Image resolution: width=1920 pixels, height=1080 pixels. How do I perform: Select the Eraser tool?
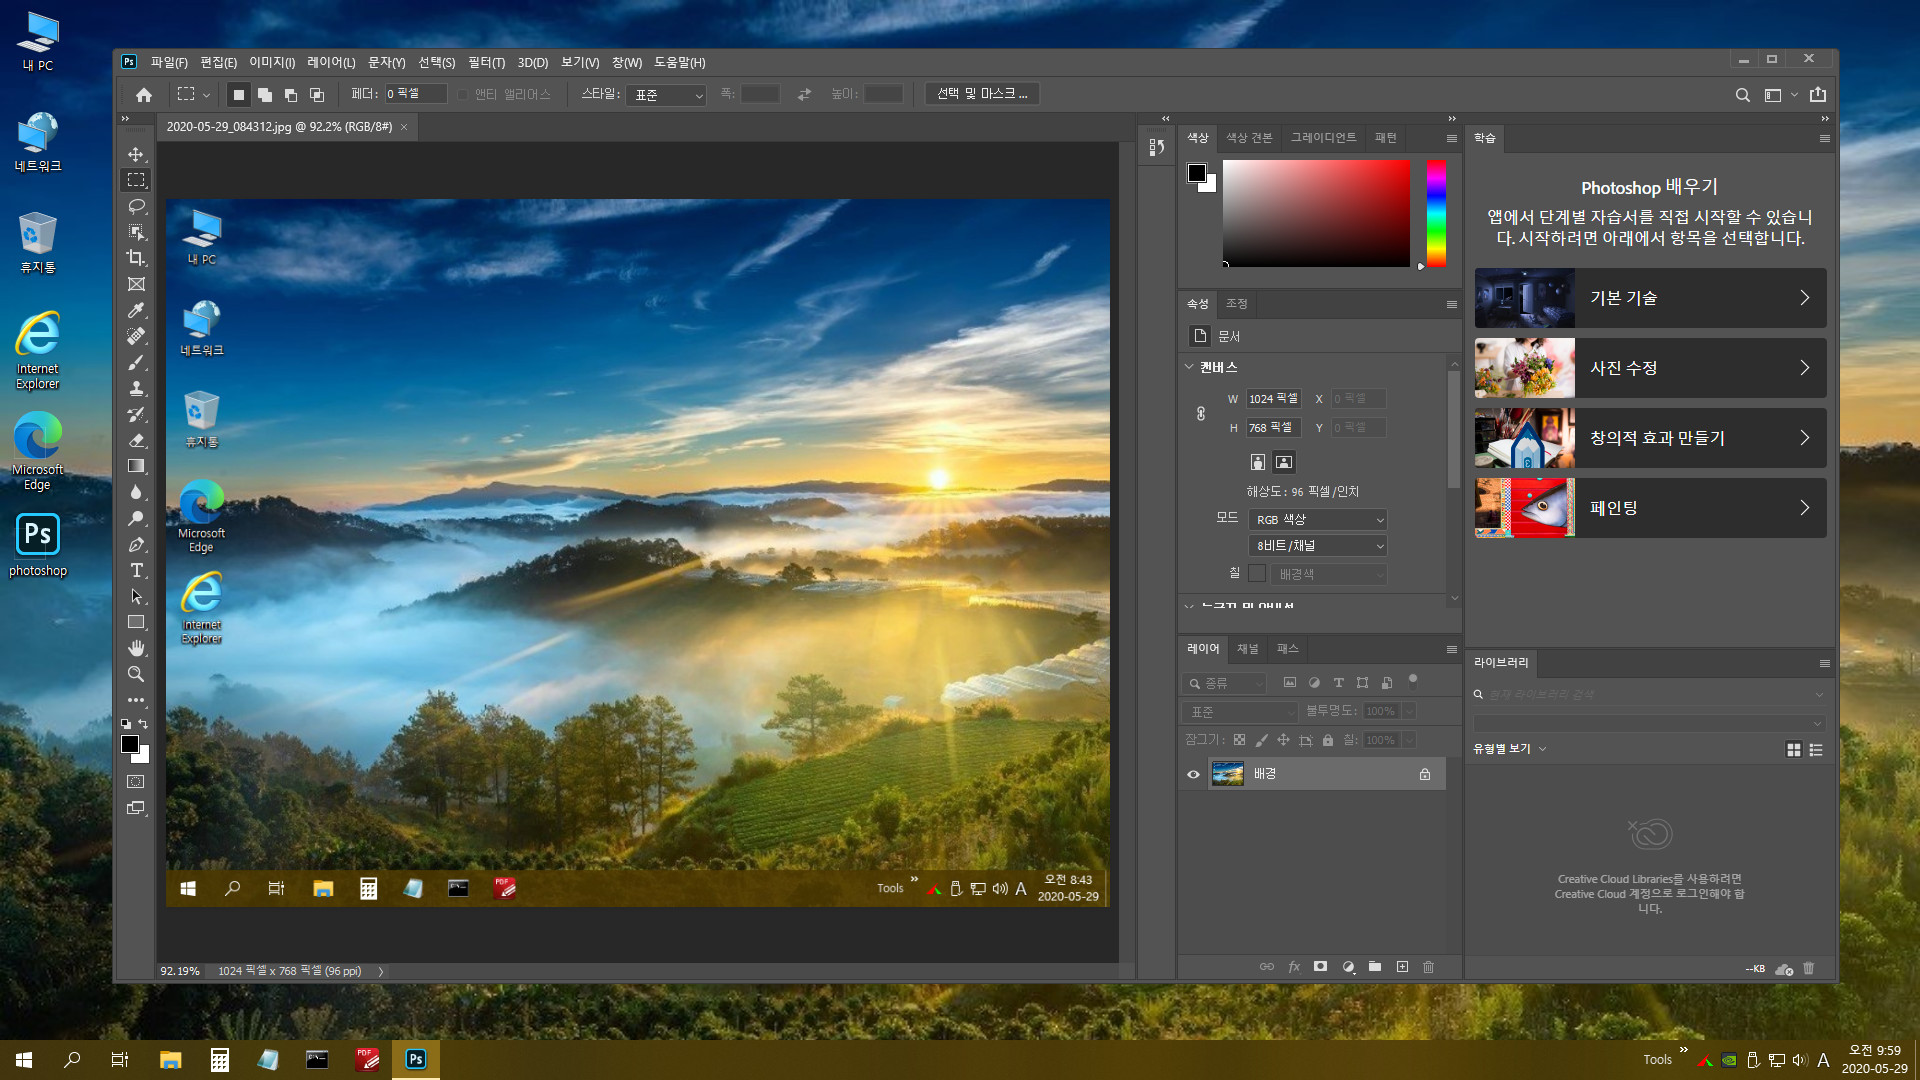coord(136,440)
